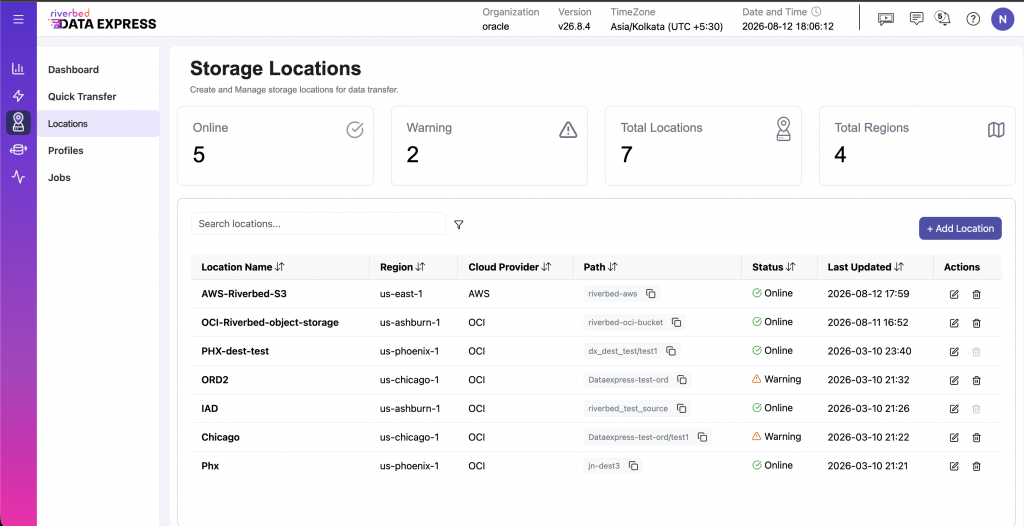Image resolution: width=1024 pixels, height=526 pixels.
Task: Click the Warning summary card
Action: click(x=489, y=146)
